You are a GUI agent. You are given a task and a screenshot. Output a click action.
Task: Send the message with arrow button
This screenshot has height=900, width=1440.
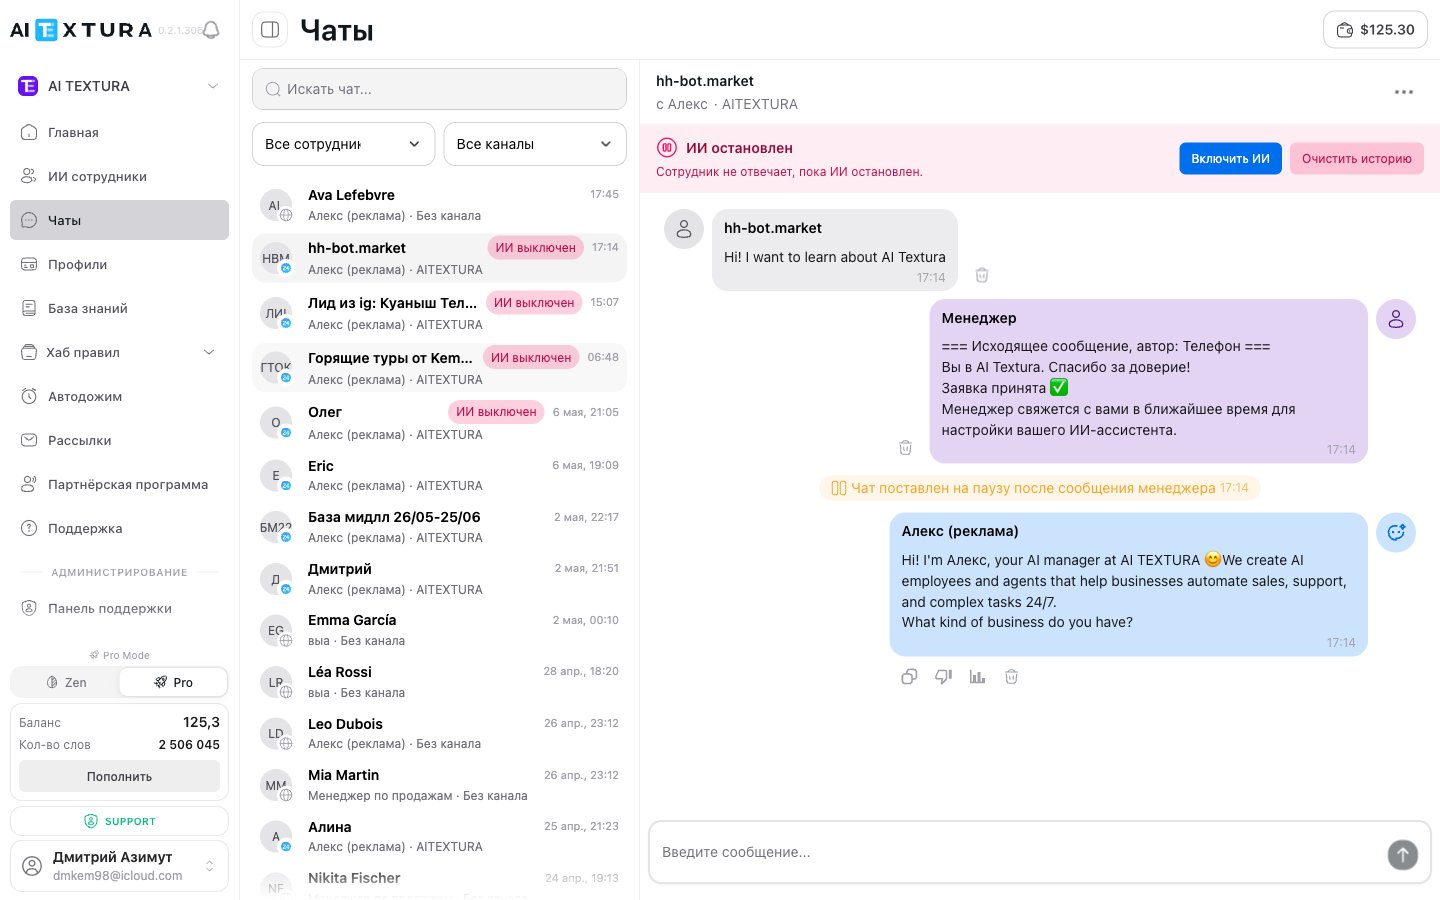point(1402,854)
